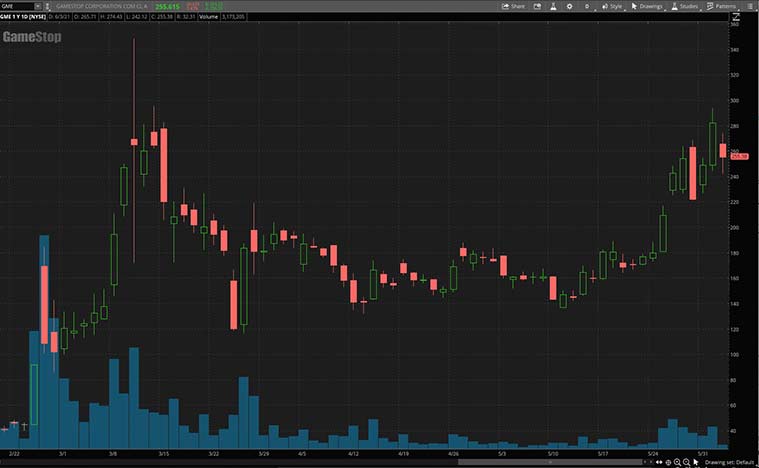Click the crosshair pan icon at bottom
Image resolution: width=759 pixels, height=468 pixels.
click(x=668, y=462)
